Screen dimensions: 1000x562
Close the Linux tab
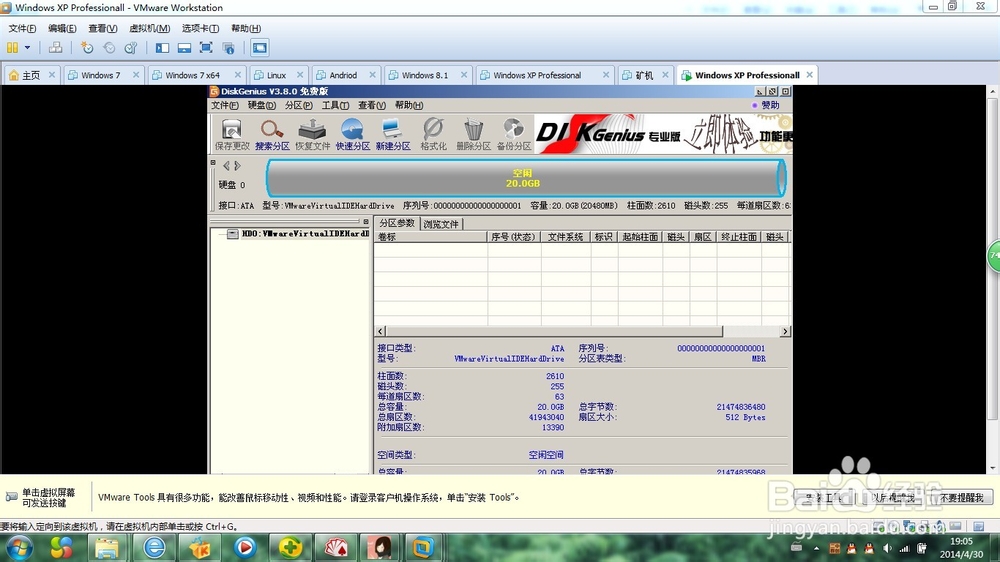click(300, 75)
